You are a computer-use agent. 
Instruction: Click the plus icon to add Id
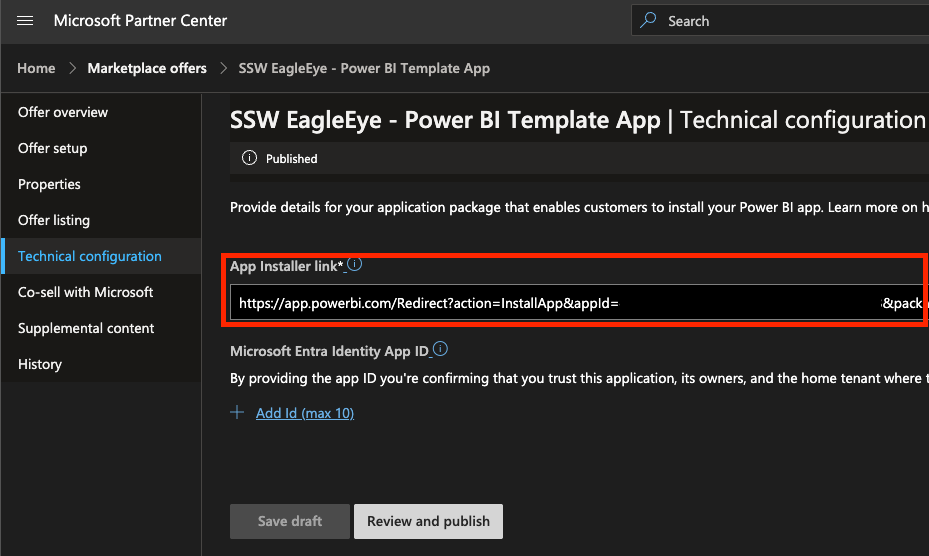(x=237, y=412)
